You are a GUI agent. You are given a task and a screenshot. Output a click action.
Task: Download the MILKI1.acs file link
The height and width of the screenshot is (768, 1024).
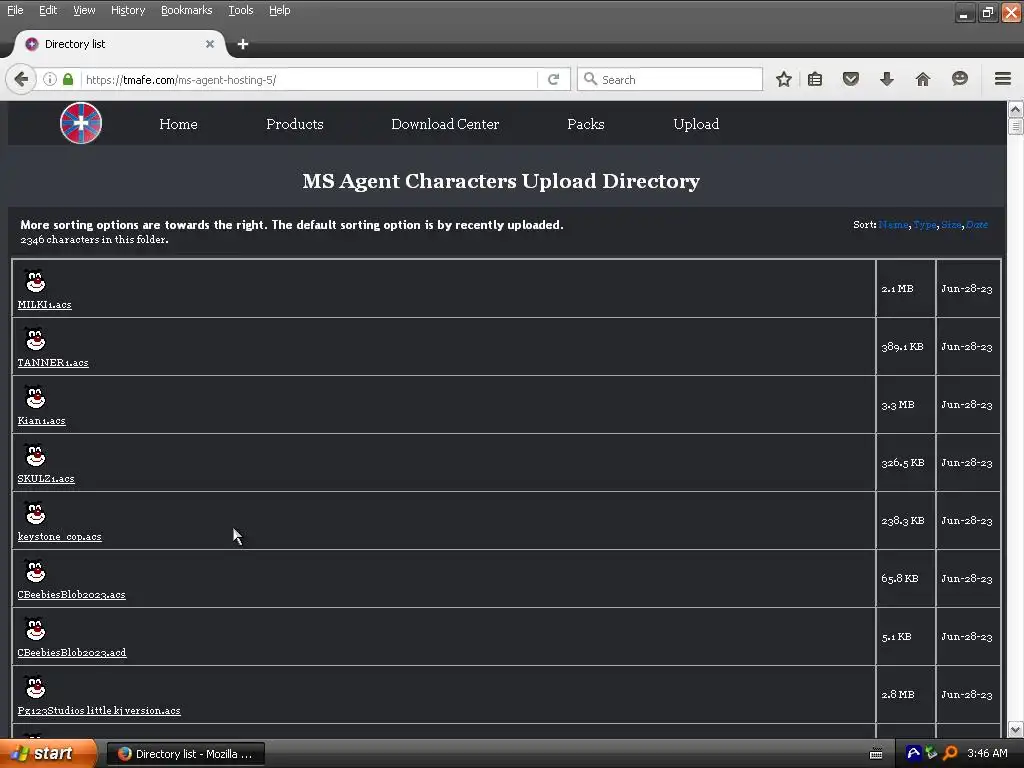coord(44,304)
